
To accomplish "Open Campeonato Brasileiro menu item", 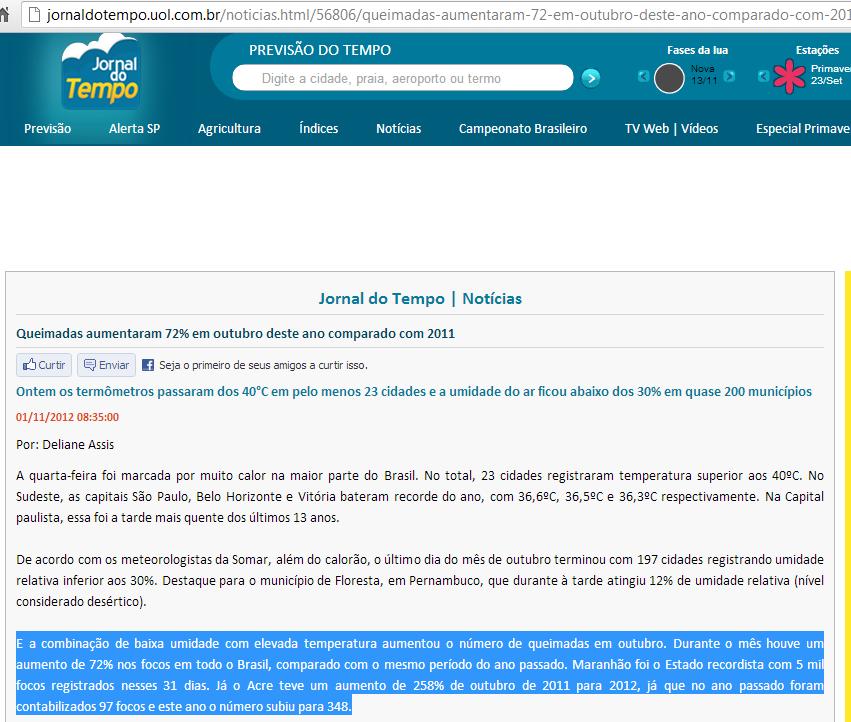I will click(523, 129).
